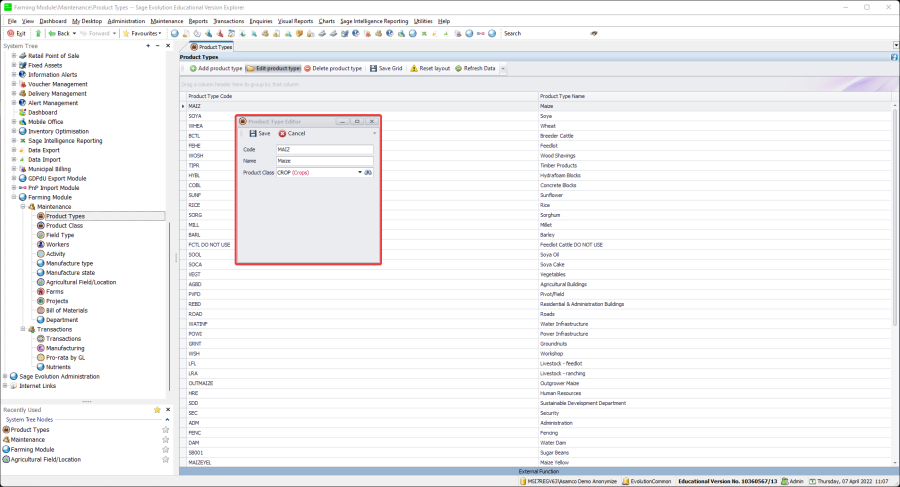Click the Add product type icon
Screen dimensions: 900x487
pyautogui.click(x=193, y=68)
